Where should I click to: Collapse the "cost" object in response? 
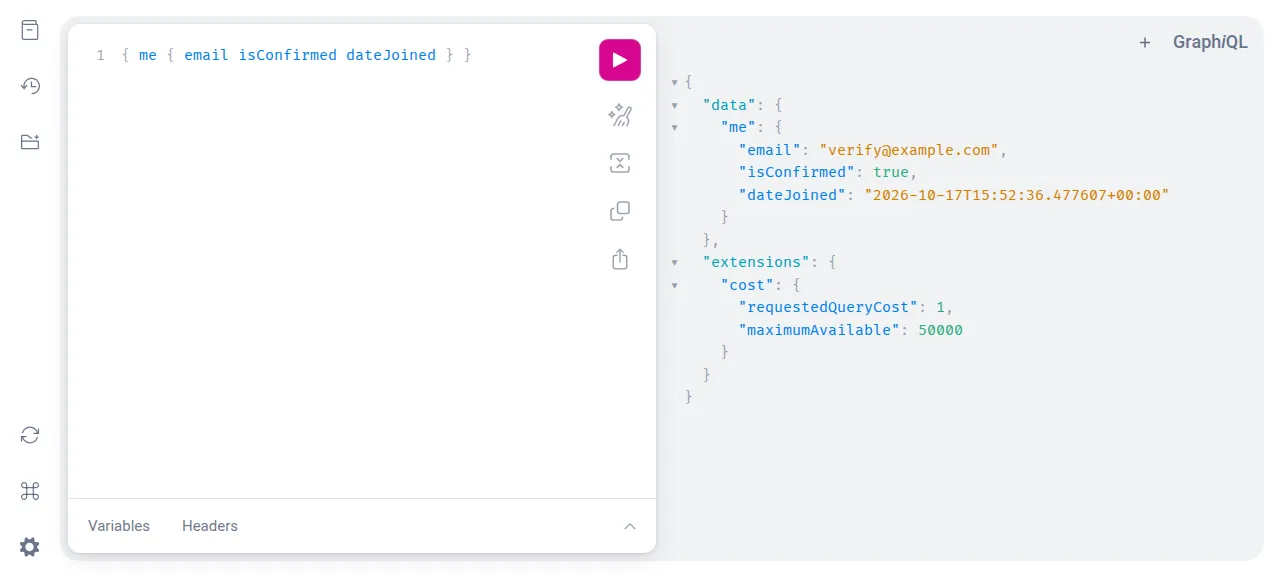pos(675,285)
